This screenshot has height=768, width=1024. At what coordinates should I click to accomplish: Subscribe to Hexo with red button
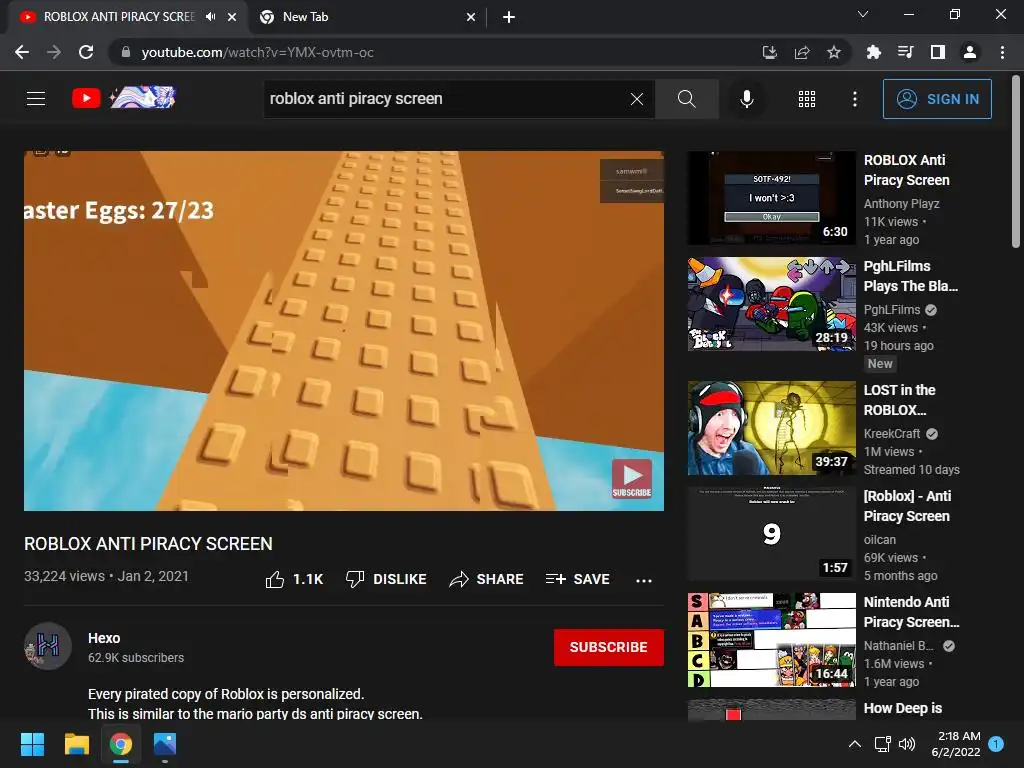coord(609,647)
